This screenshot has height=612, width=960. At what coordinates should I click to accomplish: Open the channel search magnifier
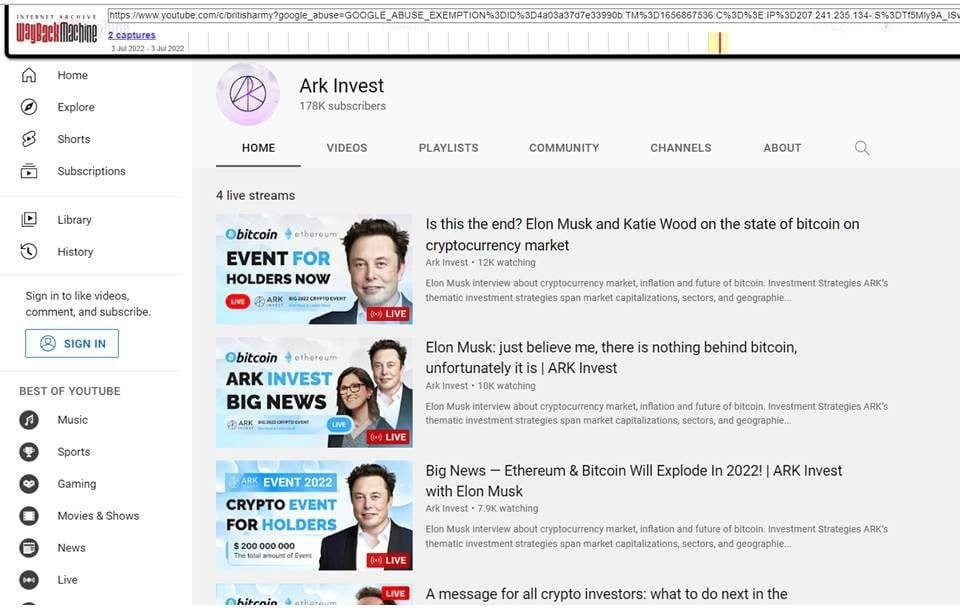pos(861,147)
